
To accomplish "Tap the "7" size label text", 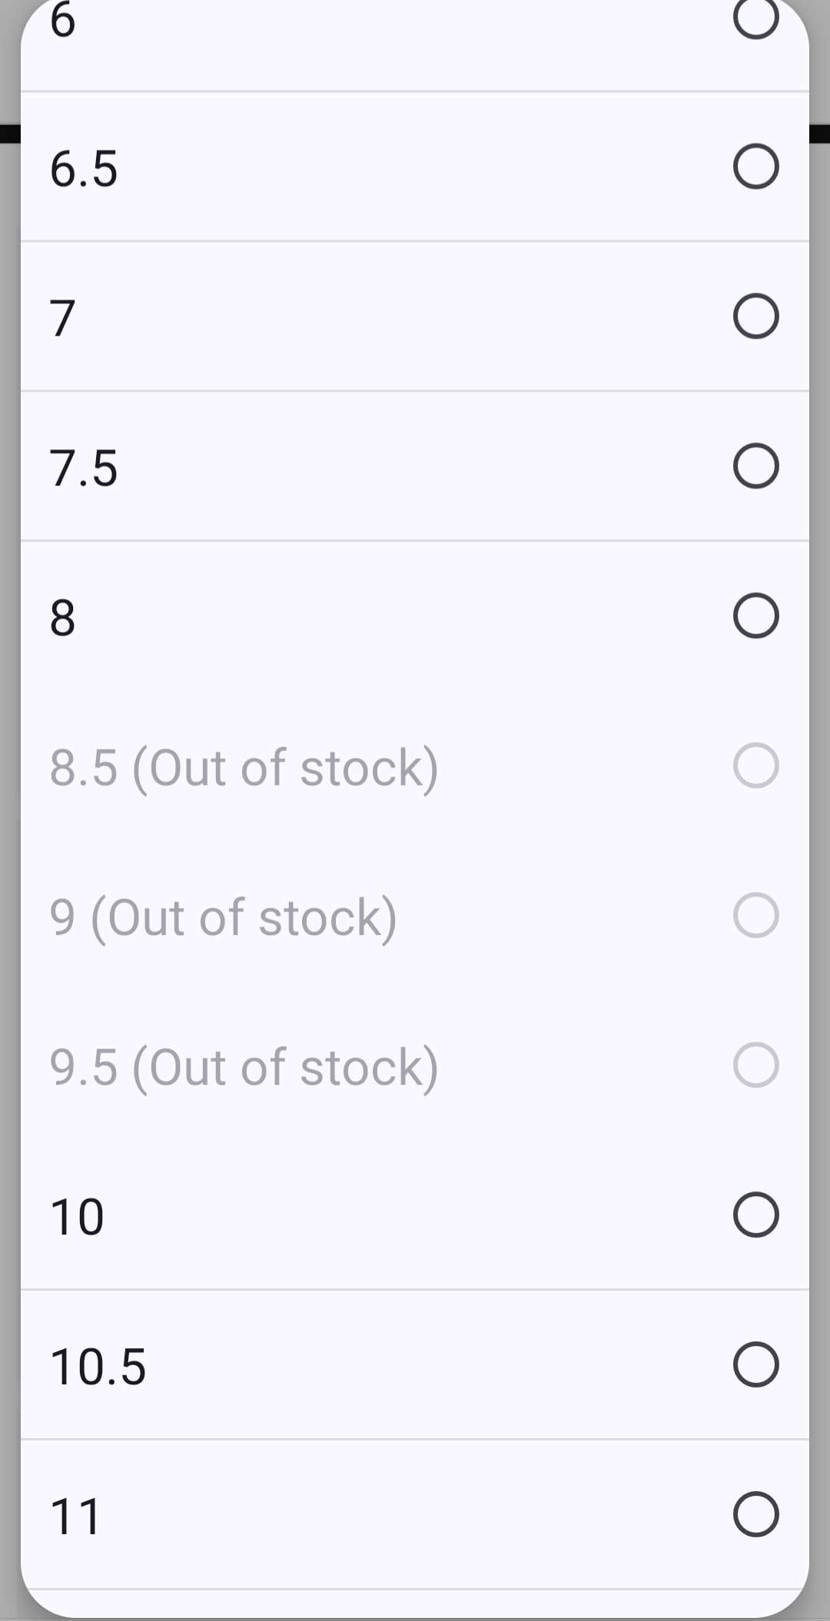I will 62,318.
